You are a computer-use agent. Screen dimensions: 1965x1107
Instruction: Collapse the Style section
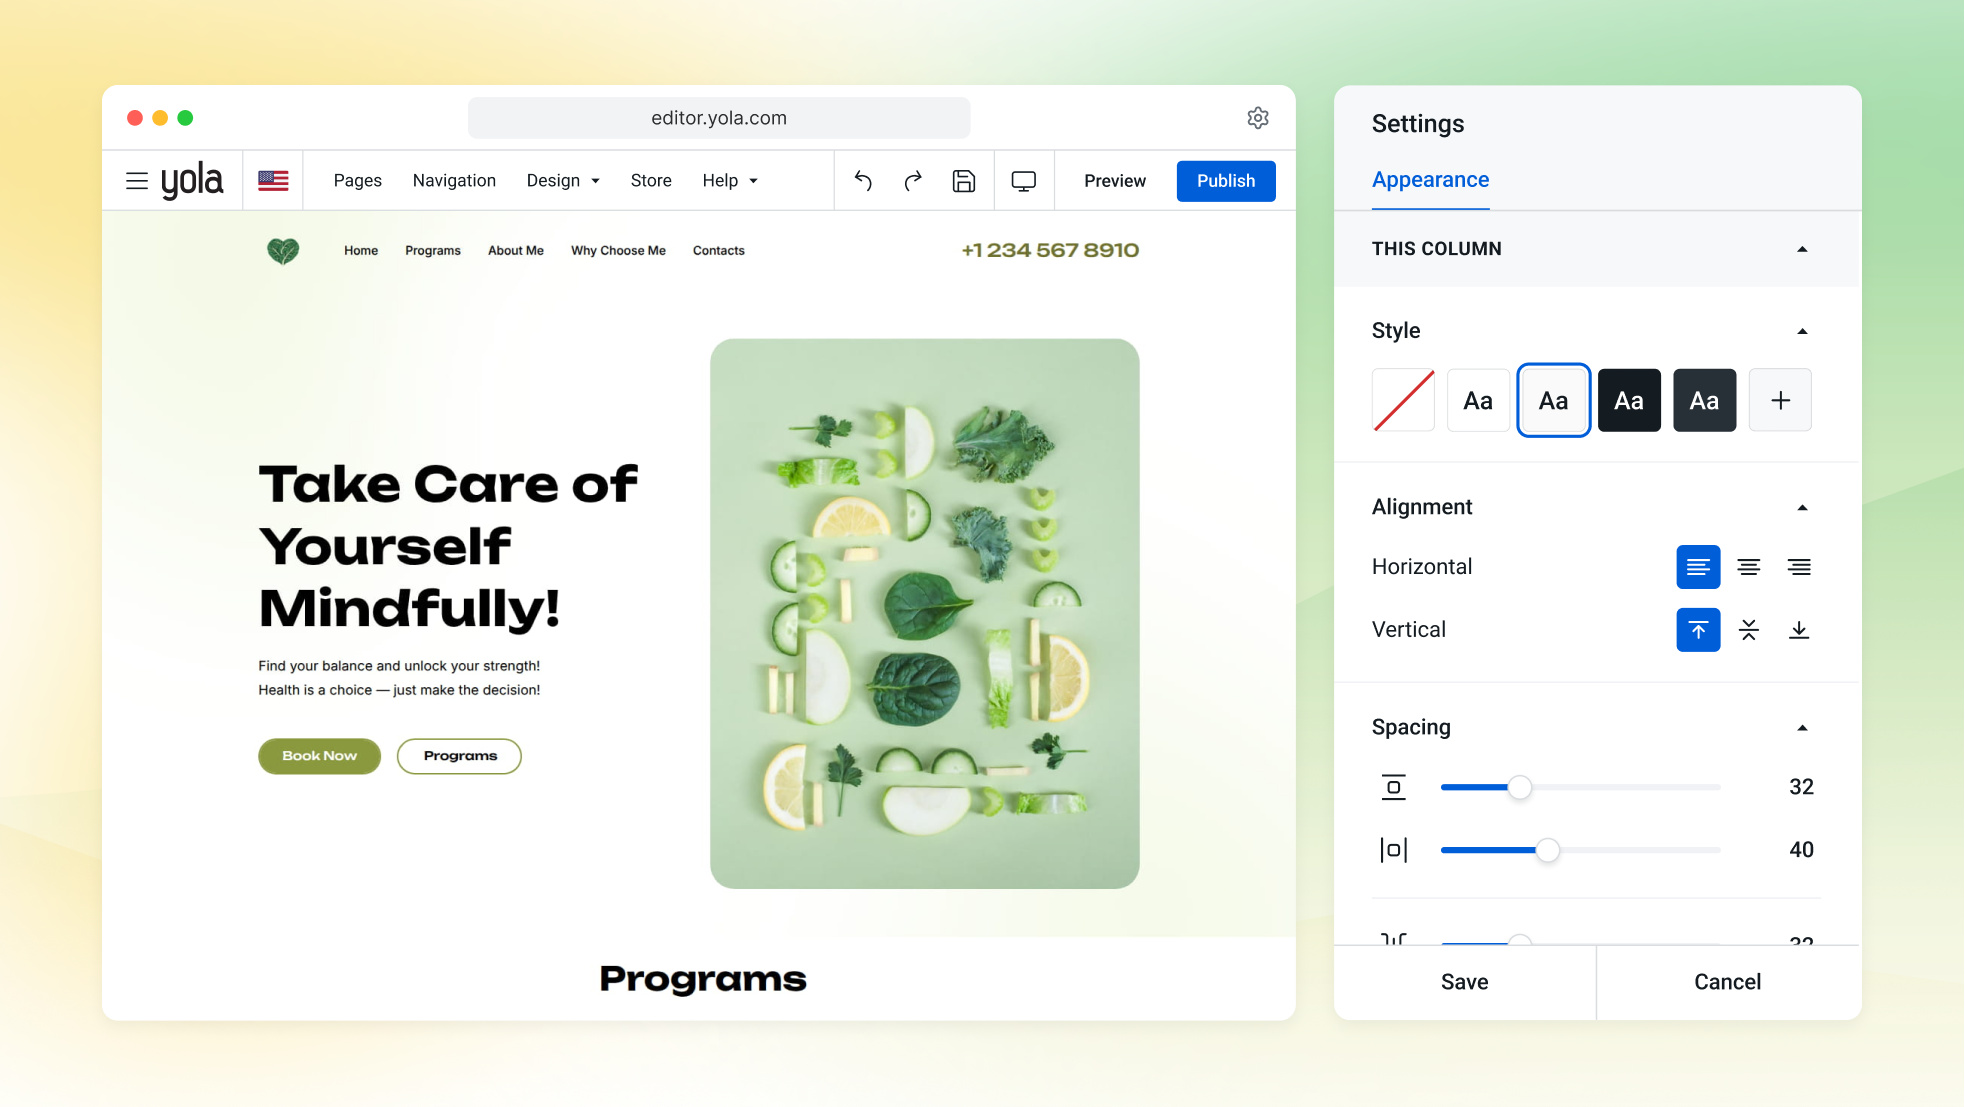pos(1802,331)
